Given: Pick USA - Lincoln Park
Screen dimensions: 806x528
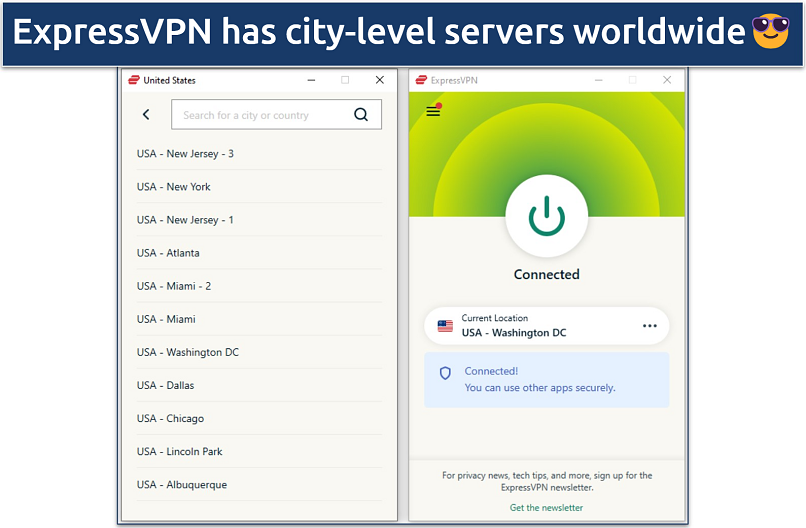Looking at the screenshot, I should click(259, 451).
